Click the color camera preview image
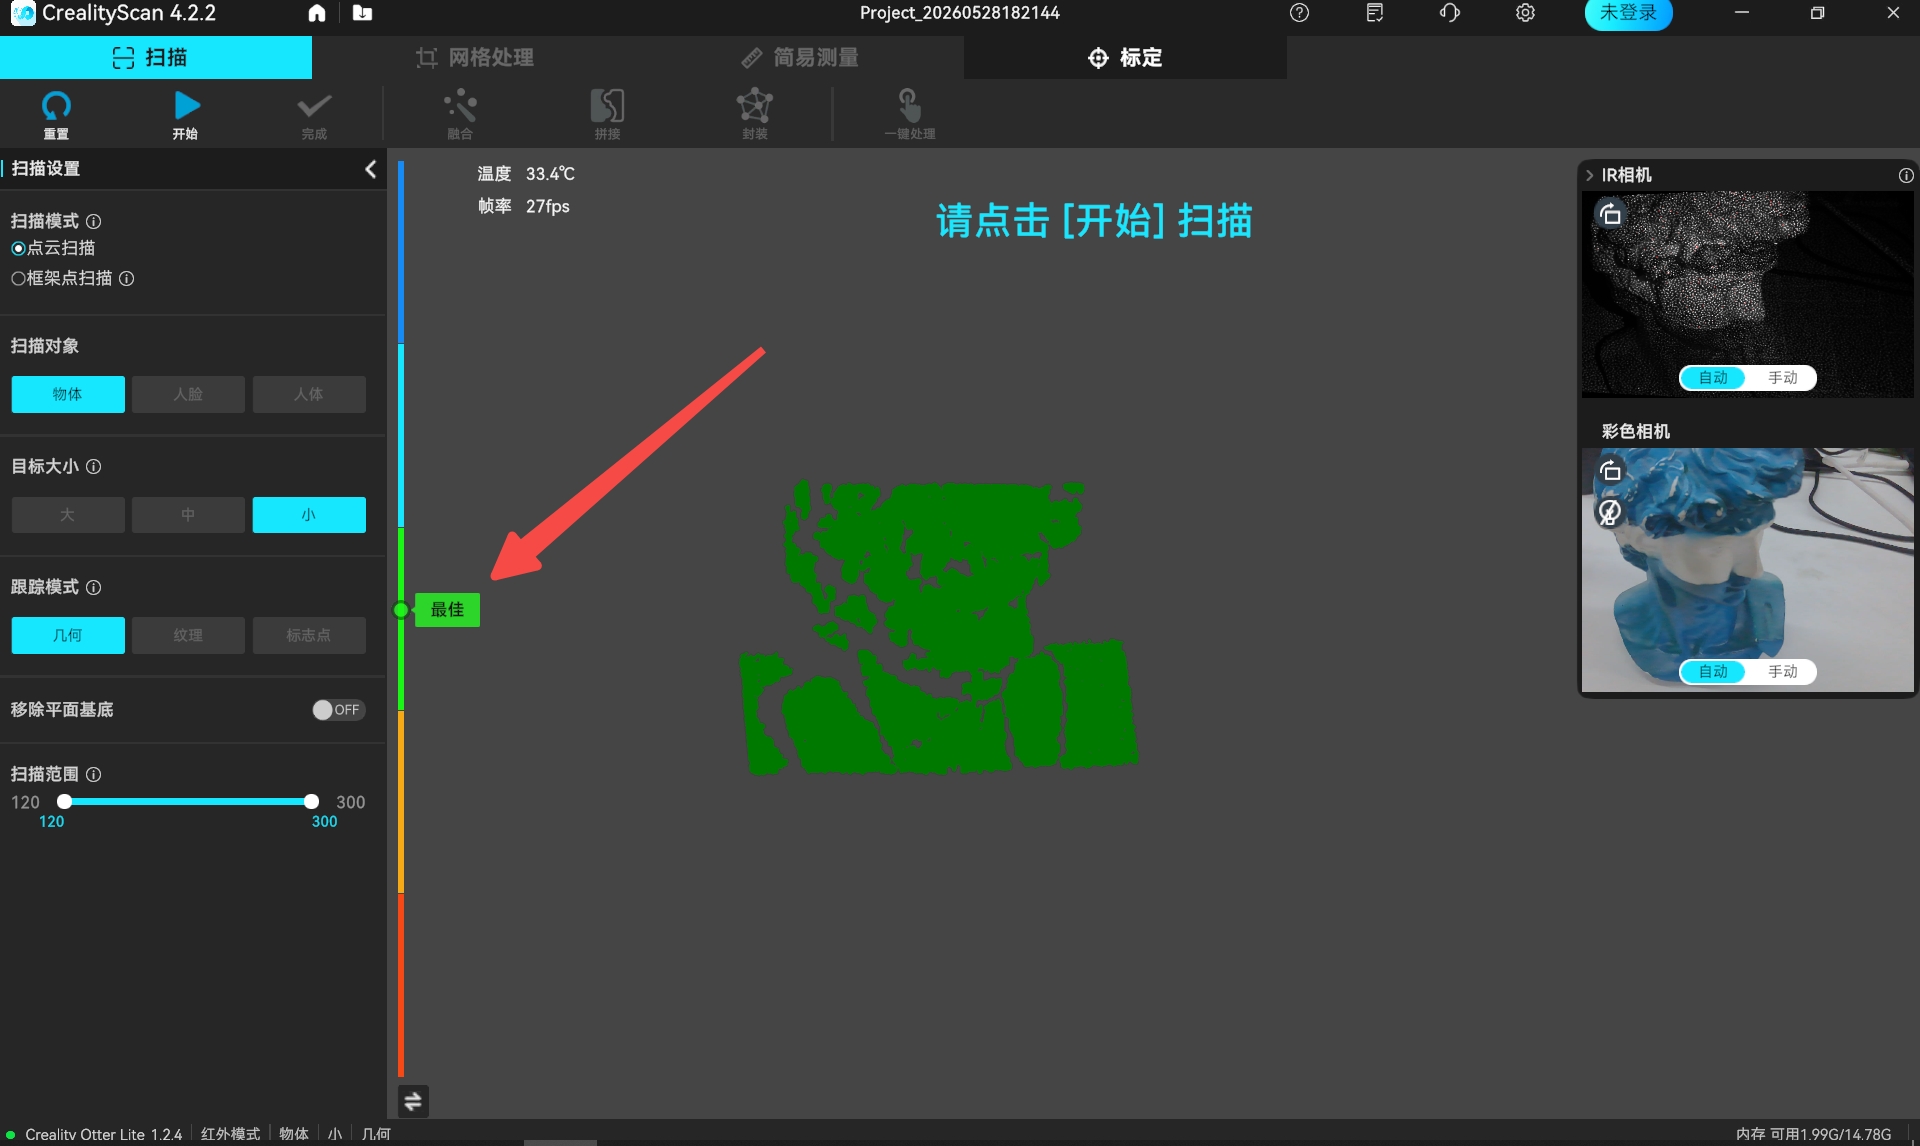 click(x=1747, y=570)
